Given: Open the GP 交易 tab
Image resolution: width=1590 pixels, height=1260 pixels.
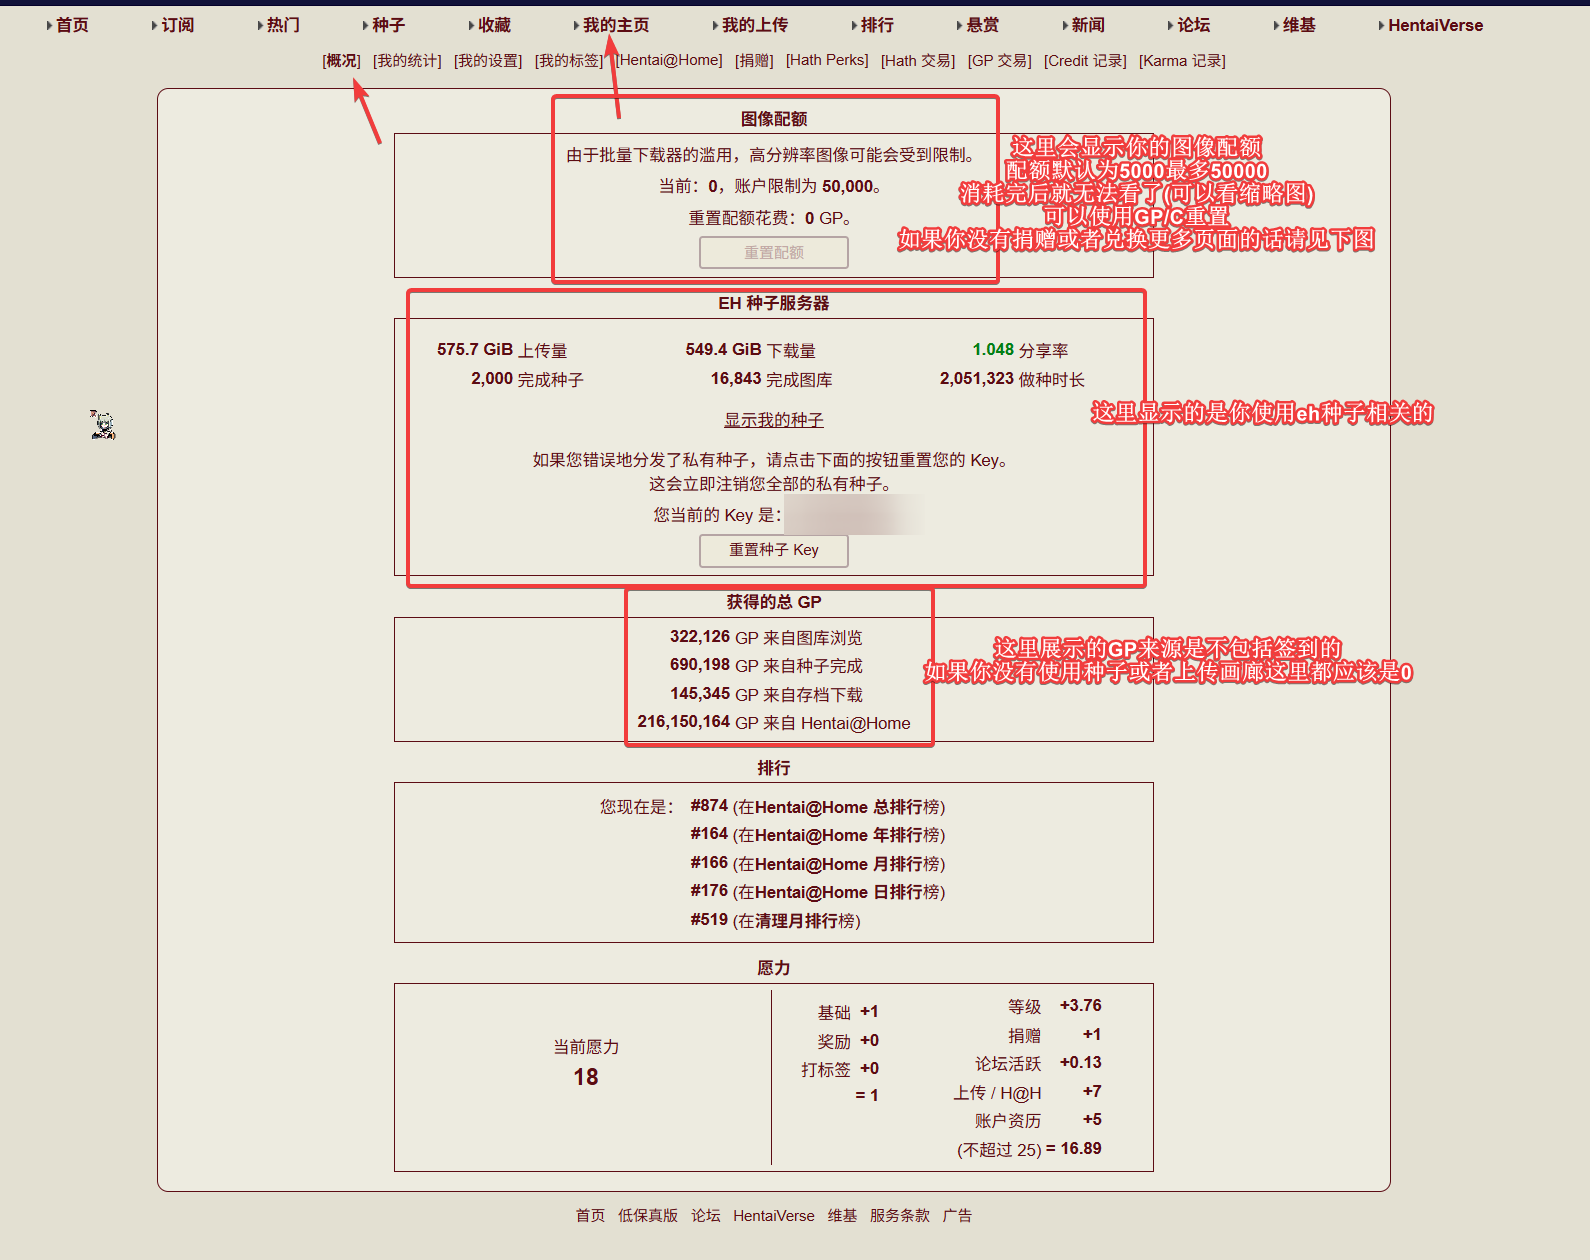Looking at the screenshot, I should [999, 61].
